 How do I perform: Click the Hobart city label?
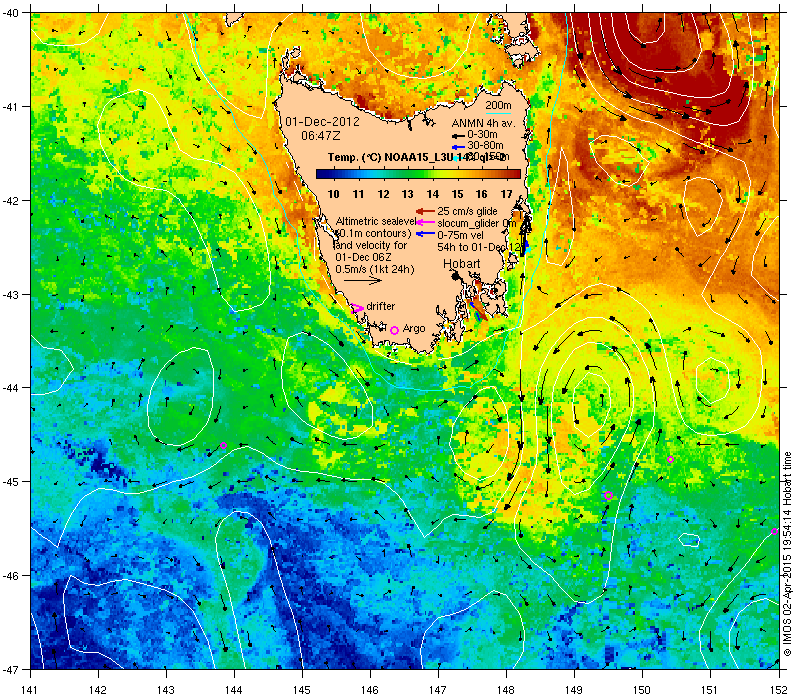coord(462,264)
